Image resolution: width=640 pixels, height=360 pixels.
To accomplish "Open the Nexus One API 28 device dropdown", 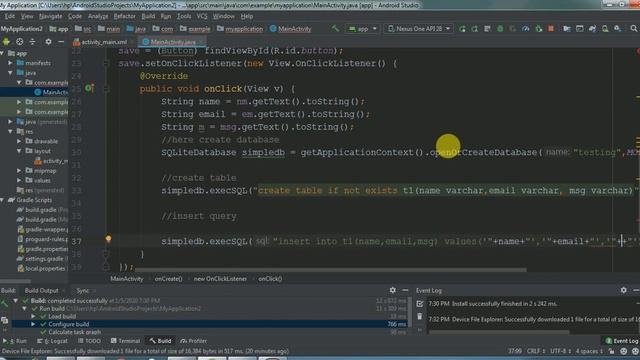I will coord(419,29).
